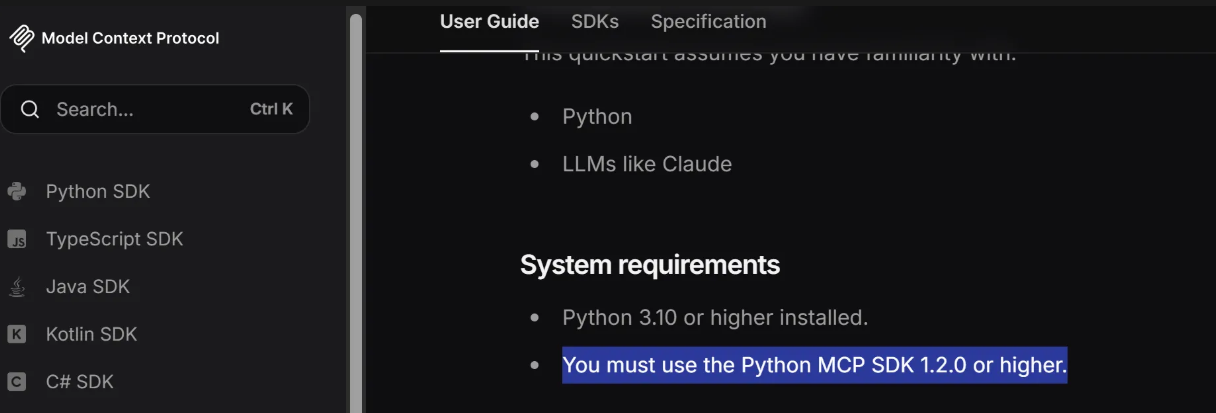The width and height of the screenshot is (1216, 413).
Task: Select the C# SDK sidebar entry
Action: pyautogui.click(x=79, y=382)
